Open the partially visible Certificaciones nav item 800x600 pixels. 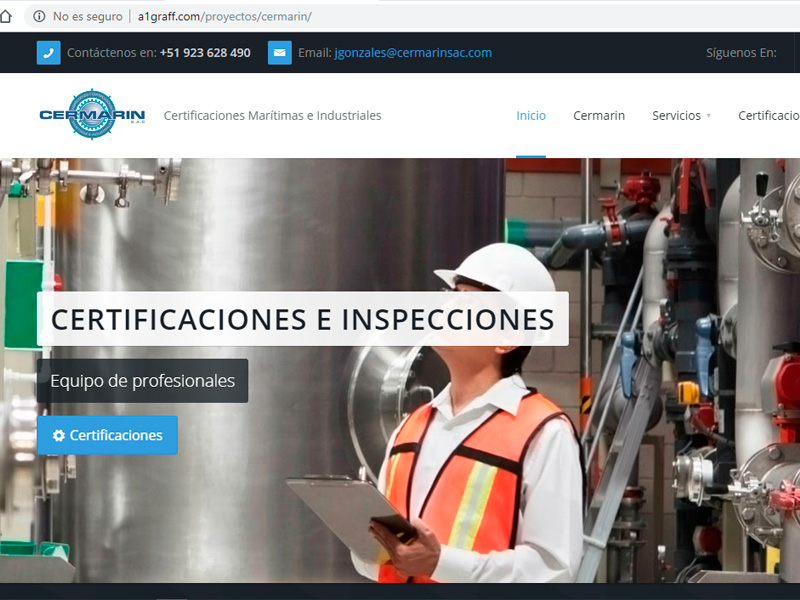pos(768,116)
